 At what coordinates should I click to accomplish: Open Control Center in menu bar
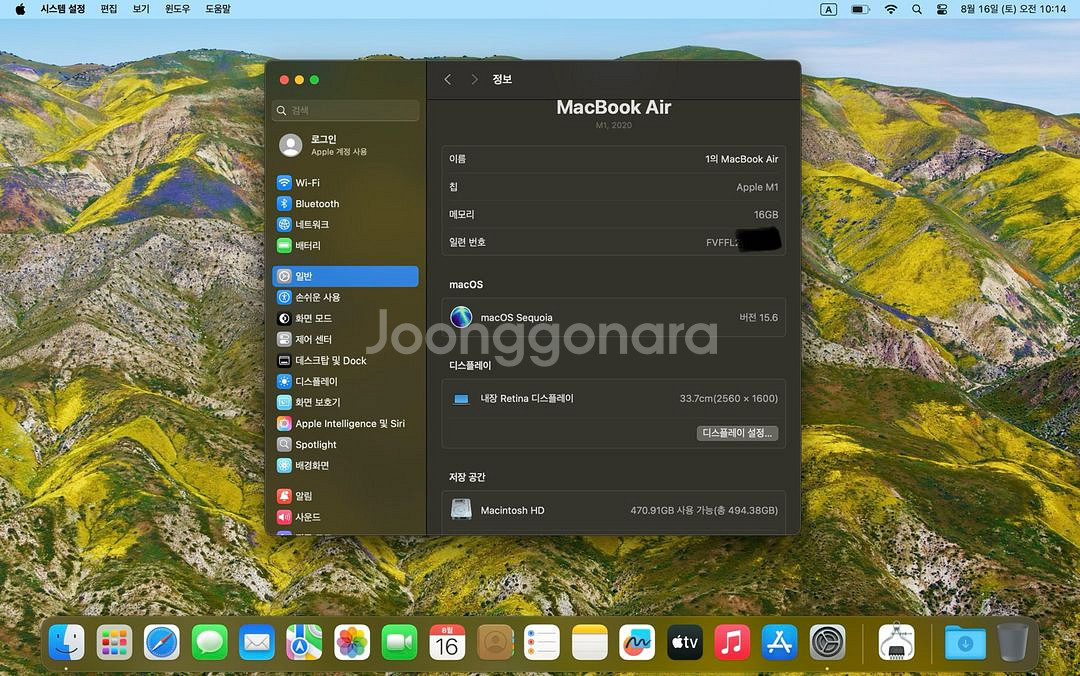click(x=942, y=9)
